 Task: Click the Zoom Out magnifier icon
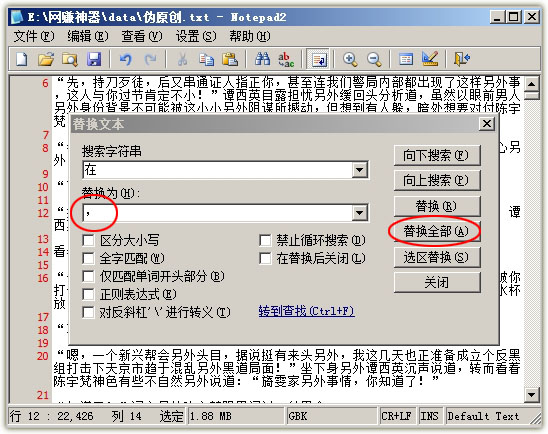point(374,59)
